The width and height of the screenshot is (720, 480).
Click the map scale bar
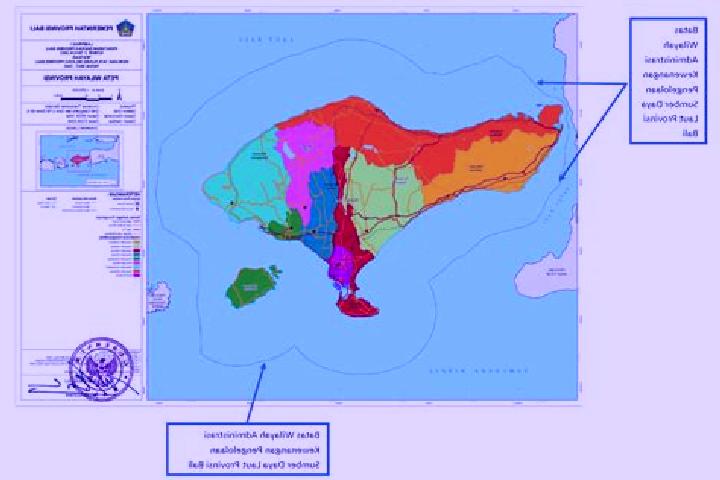[x=86, y=98]
